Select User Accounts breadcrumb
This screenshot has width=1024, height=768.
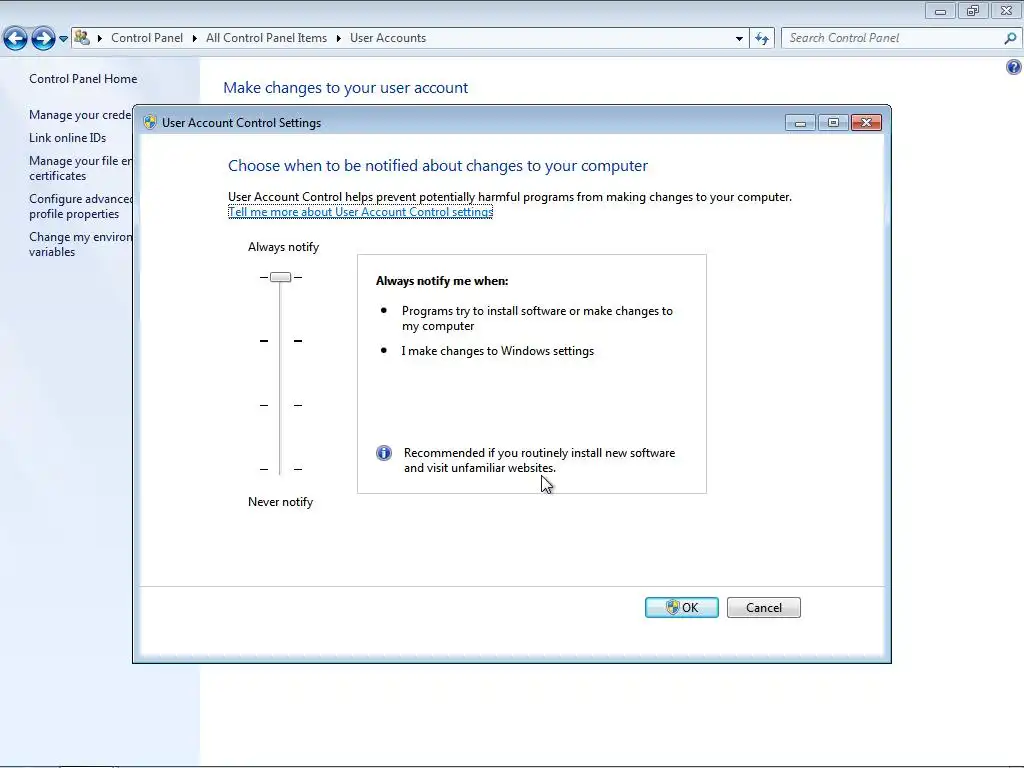point(388,38)
